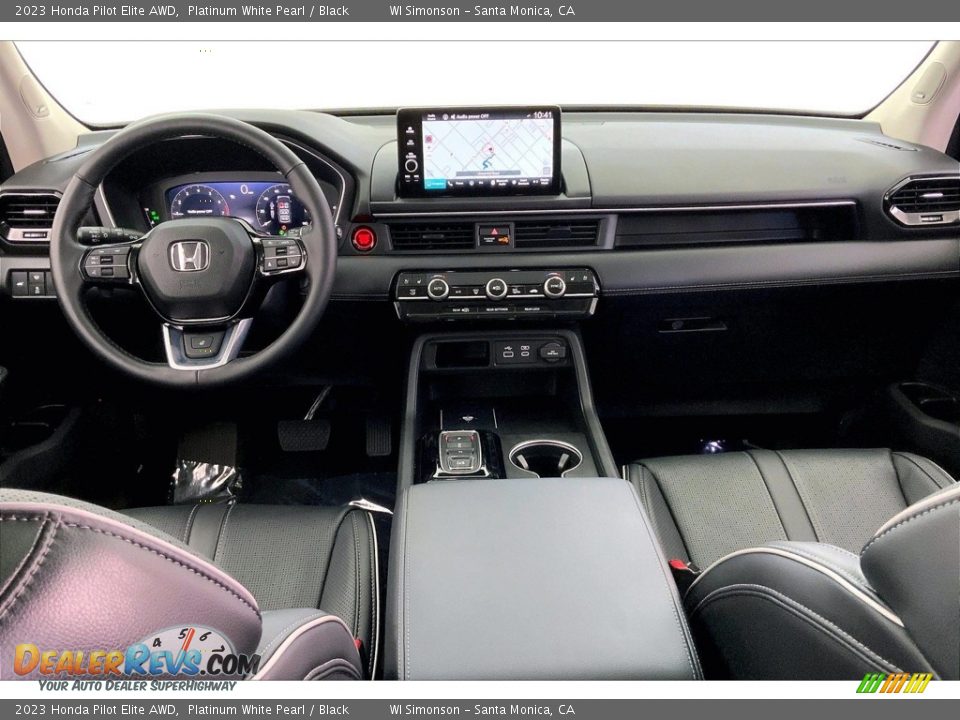Click the tachometer gauge in the instrument cluster
Screen dimensions: 960x720
[x=200, y=202]
